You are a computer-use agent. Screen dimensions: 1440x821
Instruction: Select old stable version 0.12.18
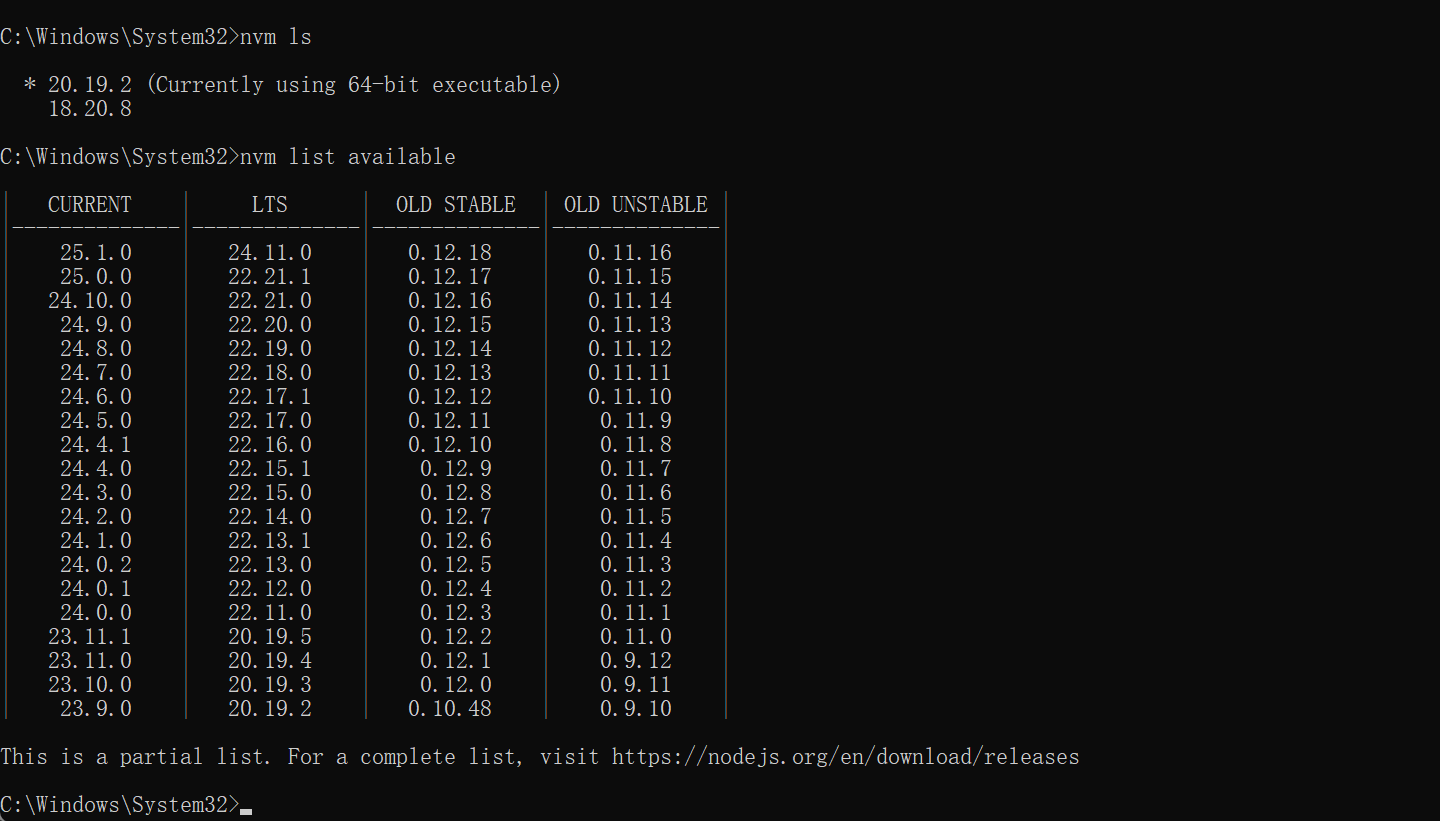tap(450, 253)
